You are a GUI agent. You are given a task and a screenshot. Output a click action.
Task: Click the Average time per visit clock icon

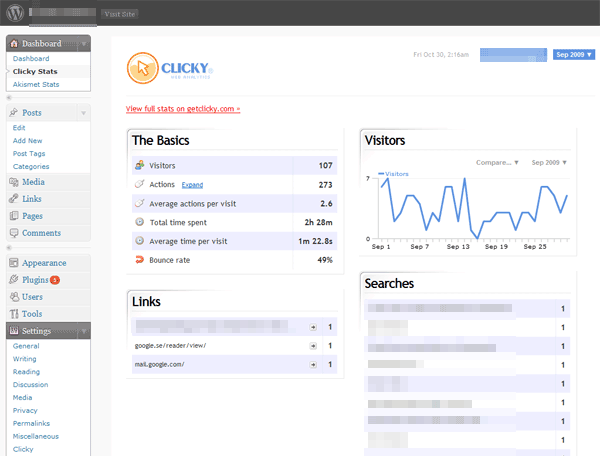pos(140,241)
